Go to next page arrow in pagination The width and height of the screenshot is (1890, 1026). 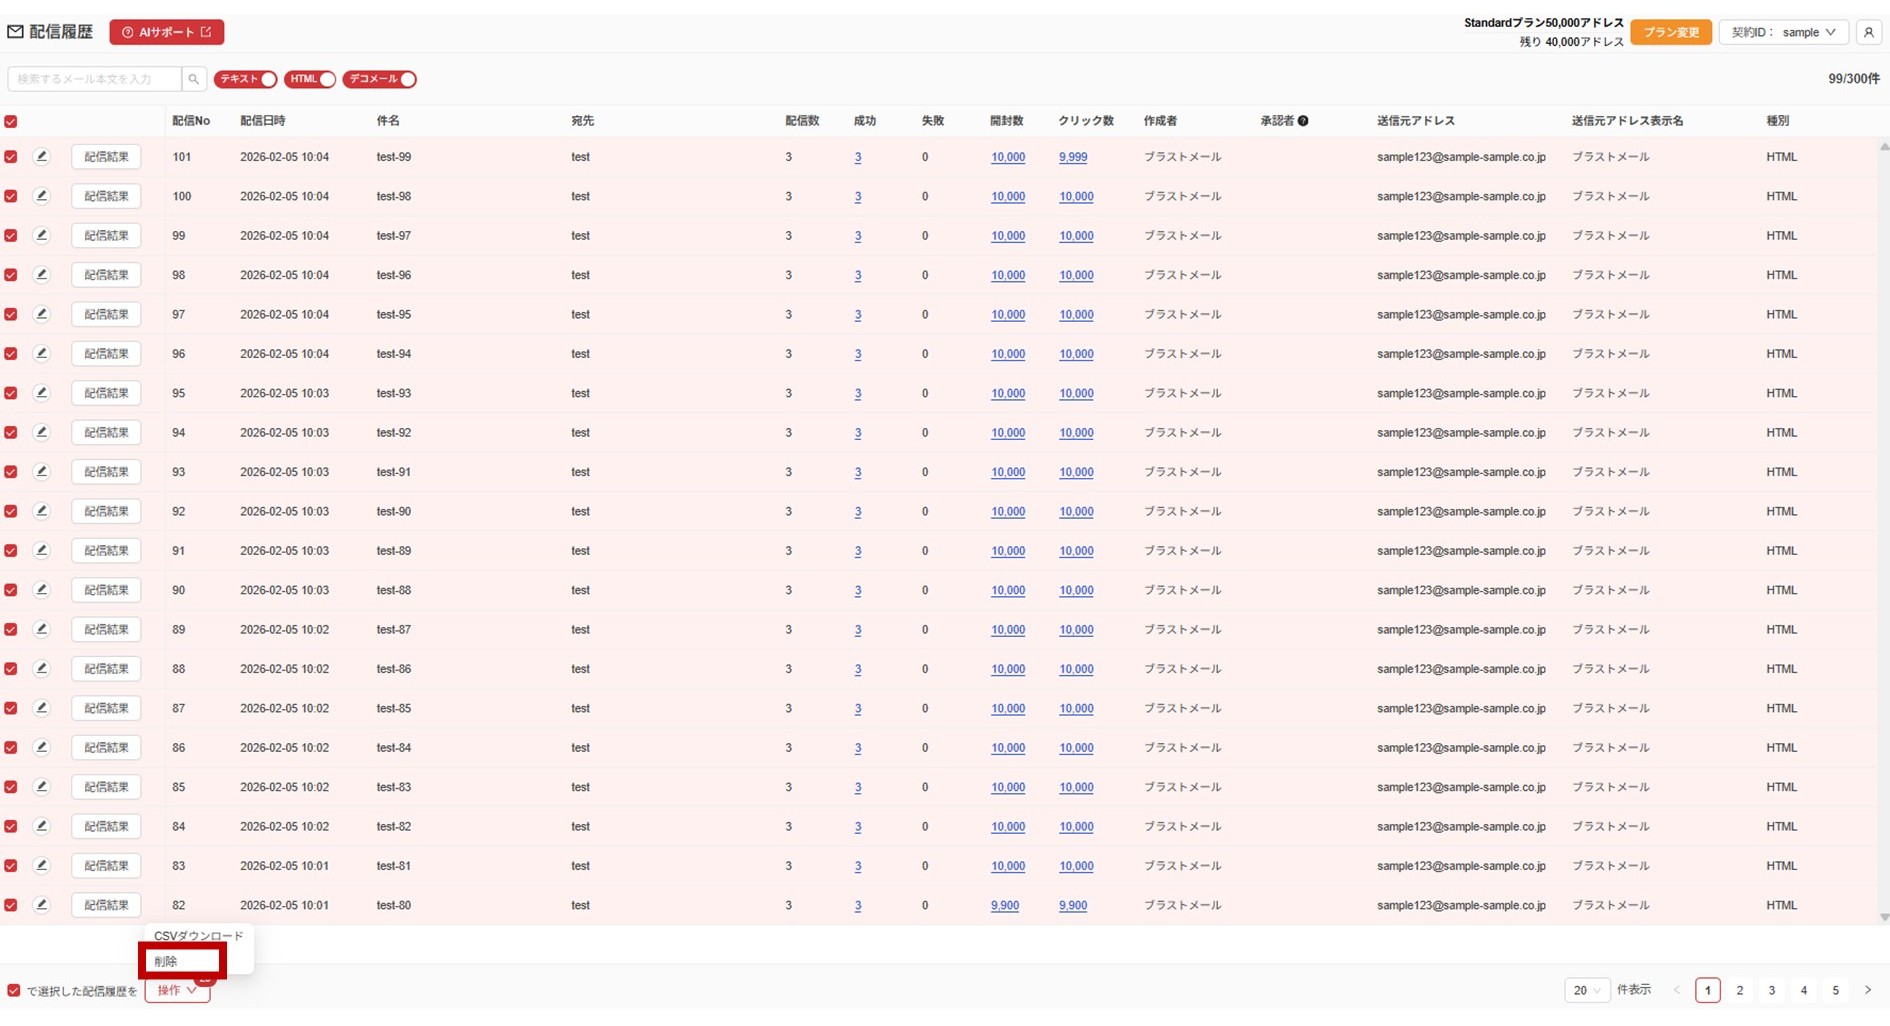click(1867, 990)
